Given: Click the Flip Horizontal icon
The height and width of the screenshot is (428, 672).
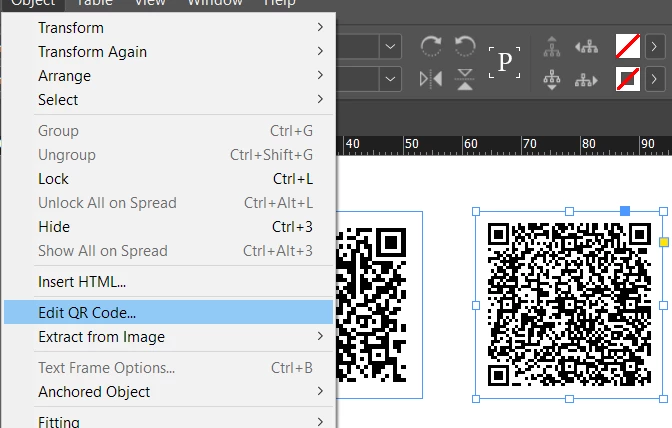Looking at the screenshot, I should click(431, 79).
